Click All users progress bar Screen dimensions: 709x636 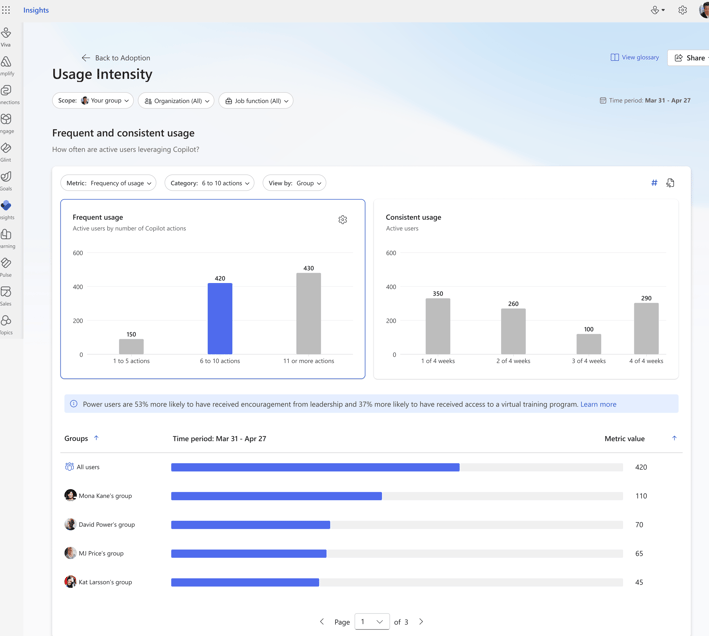click(x=397, y=467)
